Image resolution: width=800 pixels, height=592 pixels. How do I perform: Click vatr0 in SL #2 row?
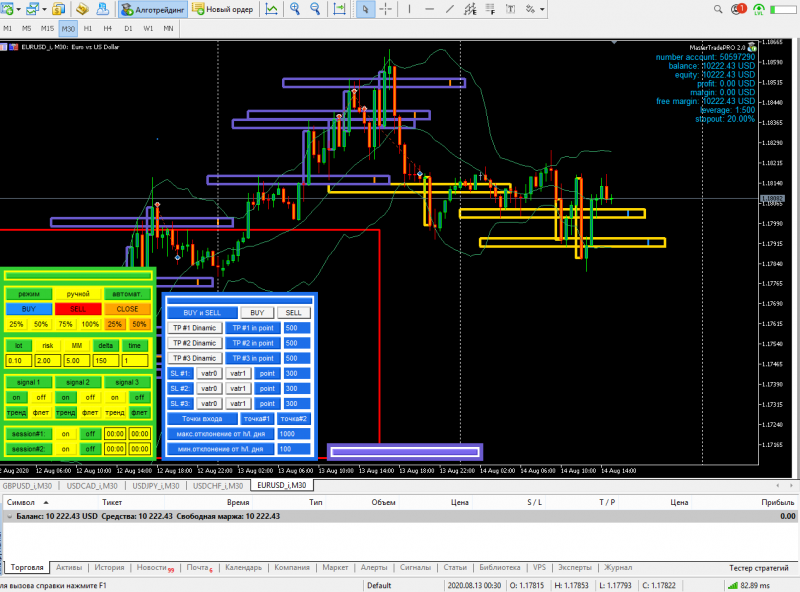tap(209, 389)
